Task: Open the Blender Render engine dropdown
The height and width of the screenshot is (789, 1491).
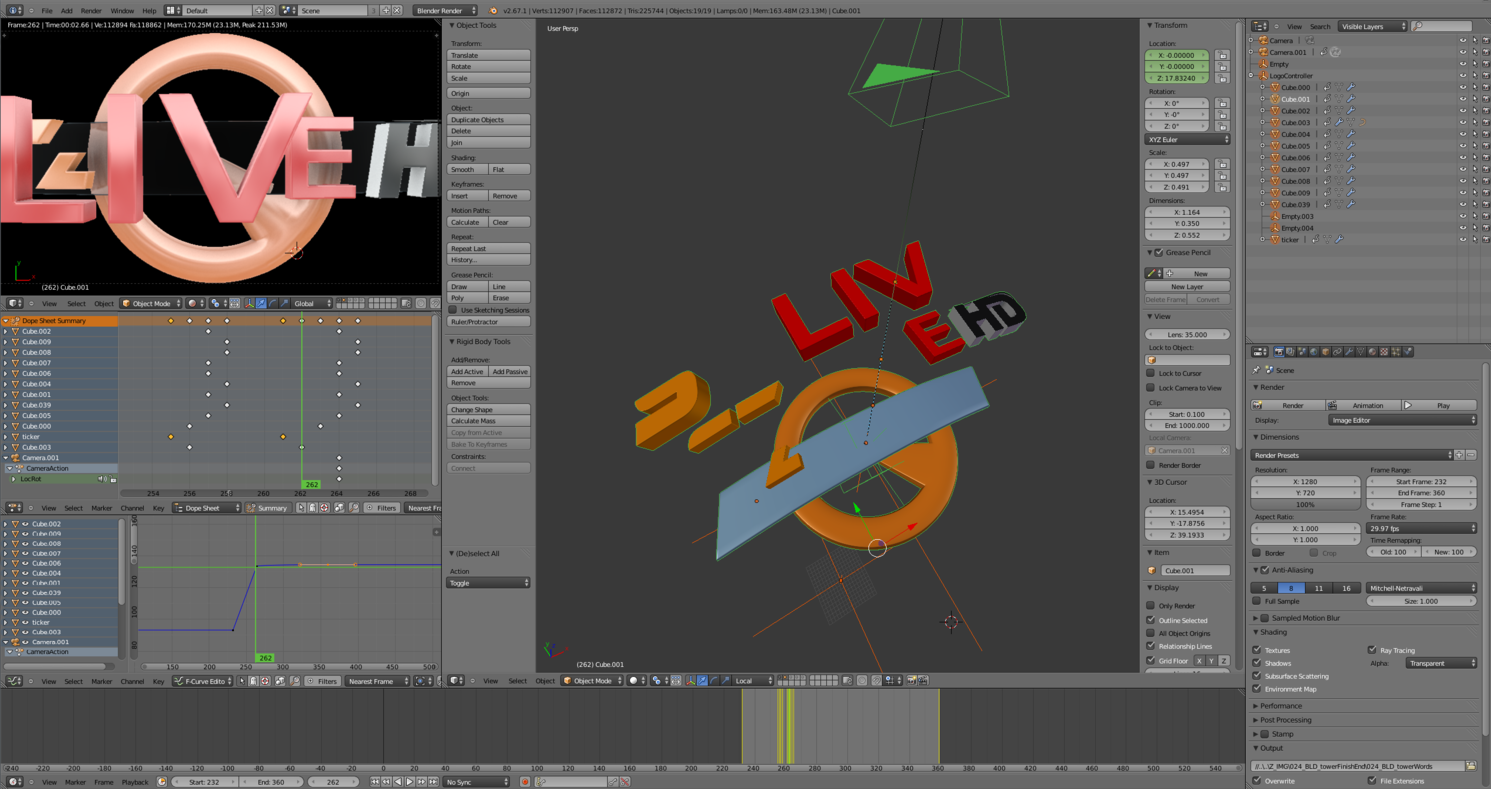Action: (445, 10)
